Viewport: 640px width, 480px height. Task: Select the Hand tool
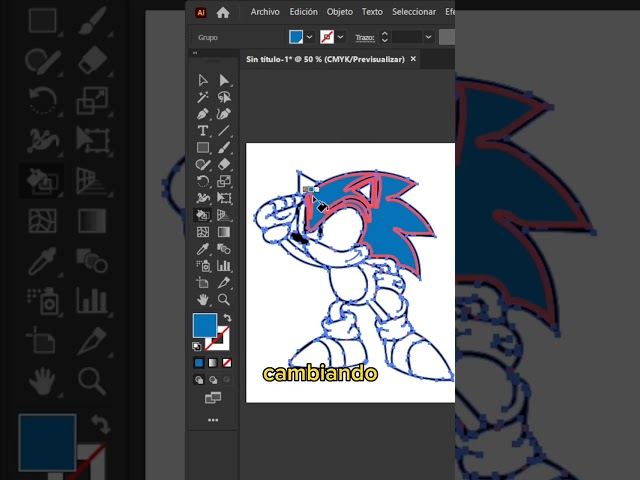click(203, 300)
